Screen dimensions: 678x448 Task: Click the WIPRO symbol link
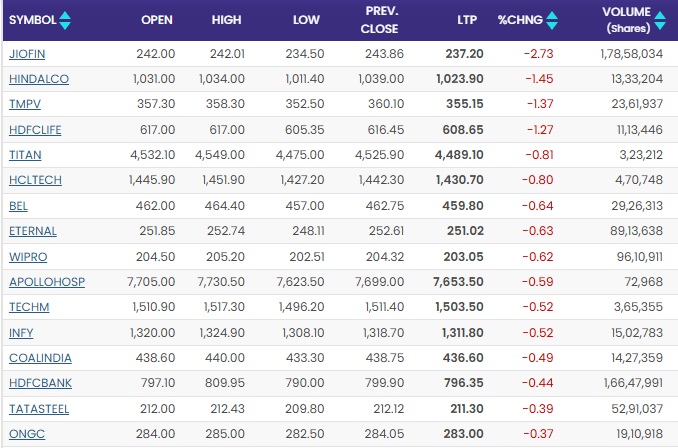[26, 256]
